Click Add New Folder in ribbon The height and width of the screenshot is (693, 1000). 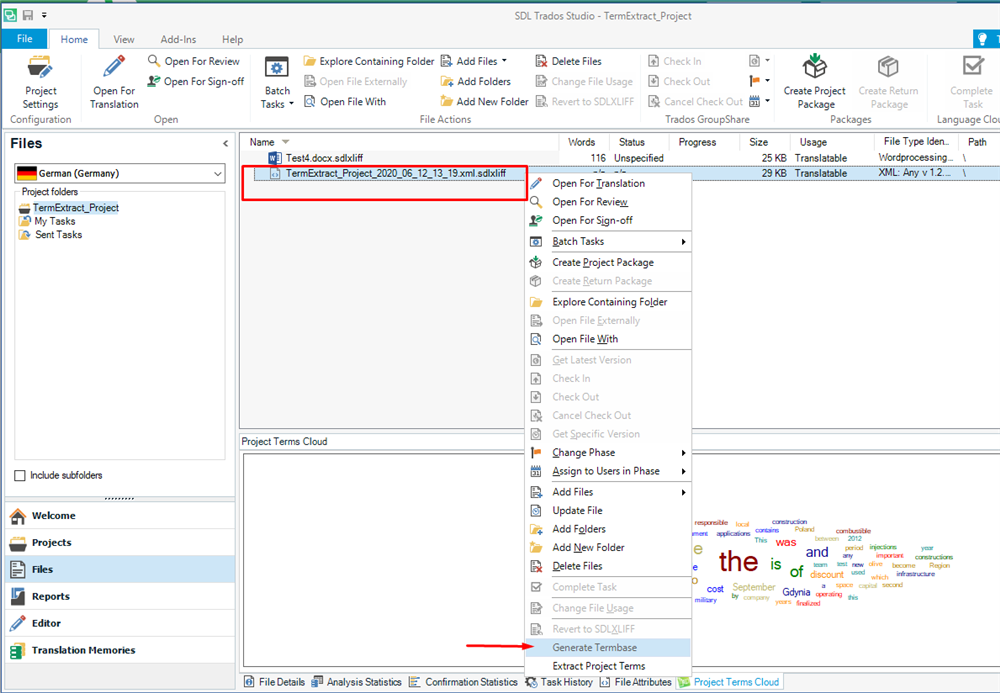[x=484, y=101]
